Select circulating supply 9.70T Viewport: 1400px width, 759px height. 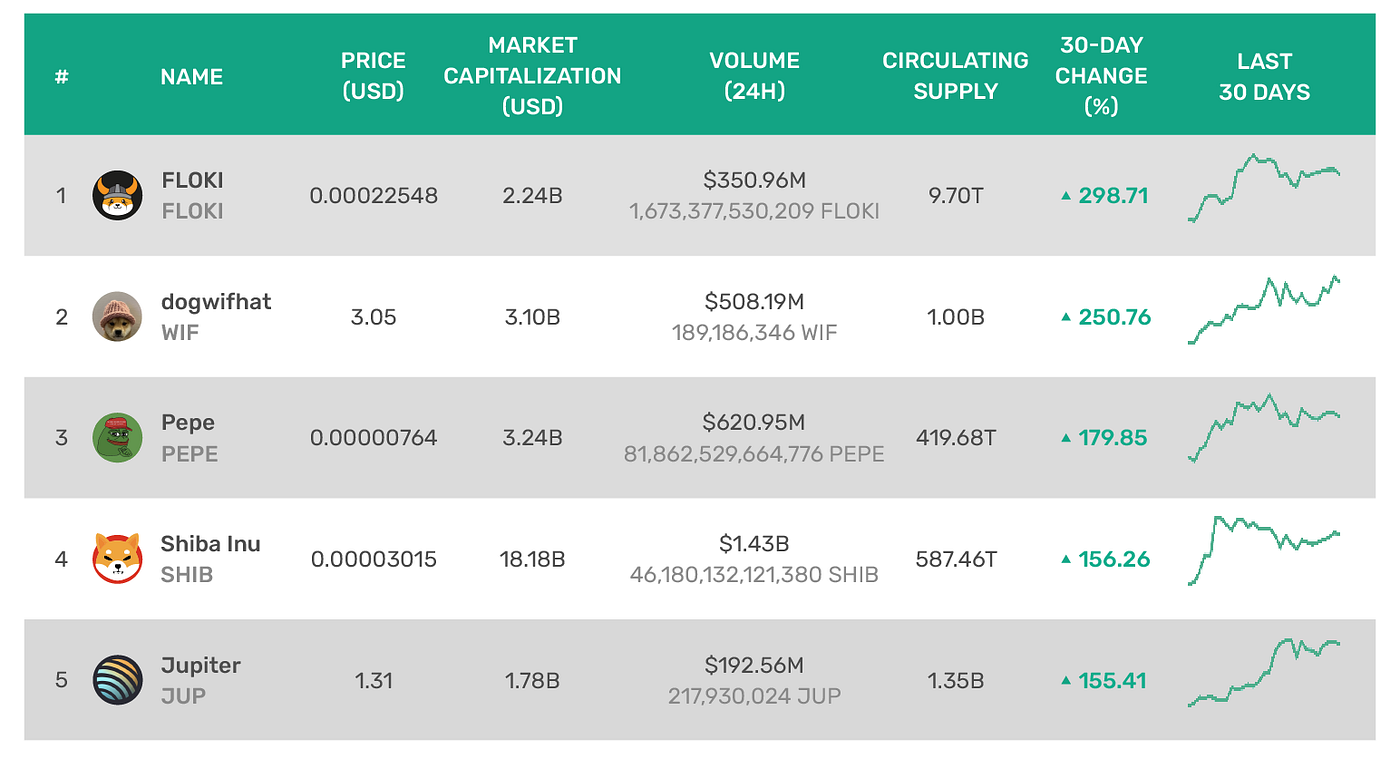point(956,196)
